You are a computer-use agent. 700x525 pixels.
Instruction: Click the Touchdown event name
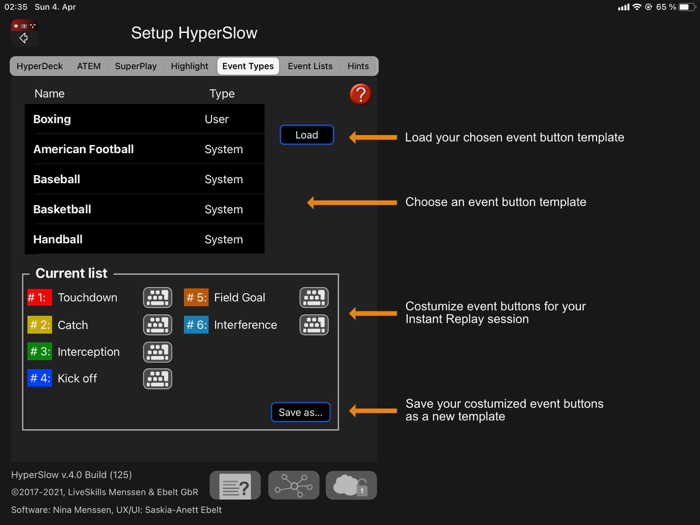(88, 297)
